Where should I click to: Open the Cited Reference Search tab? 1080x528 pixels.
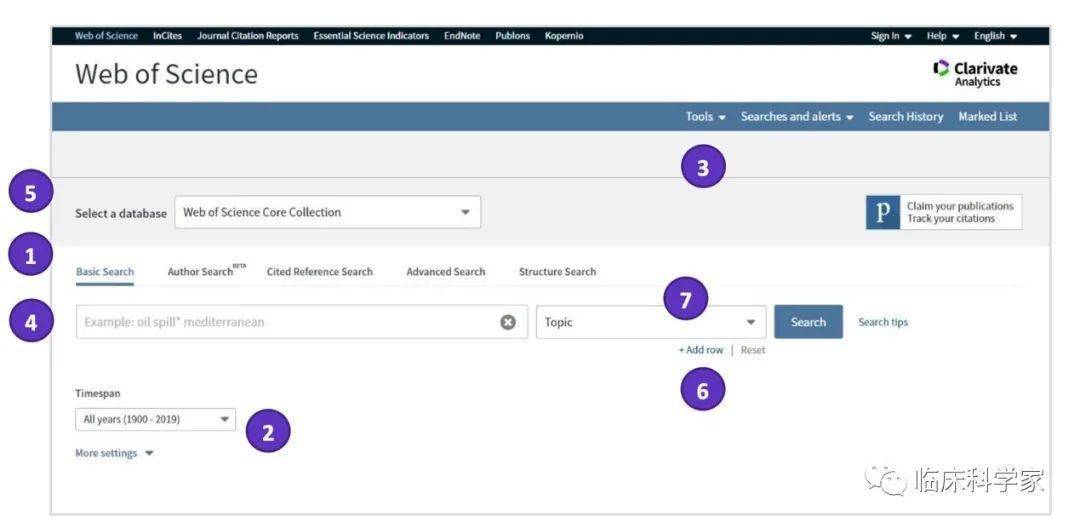(x=319, y=272)
